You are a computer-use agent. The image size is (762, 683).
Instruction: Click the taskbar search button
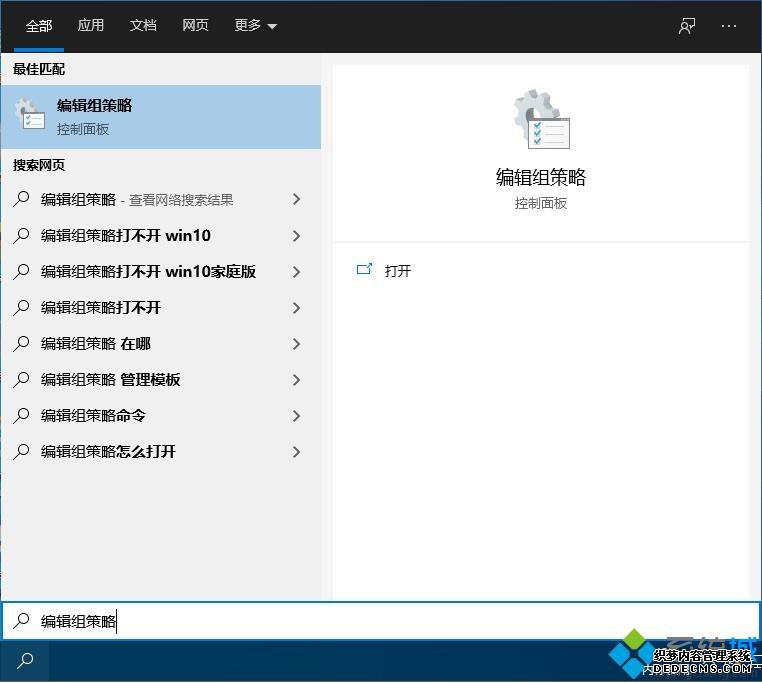[x=25, y=661]
